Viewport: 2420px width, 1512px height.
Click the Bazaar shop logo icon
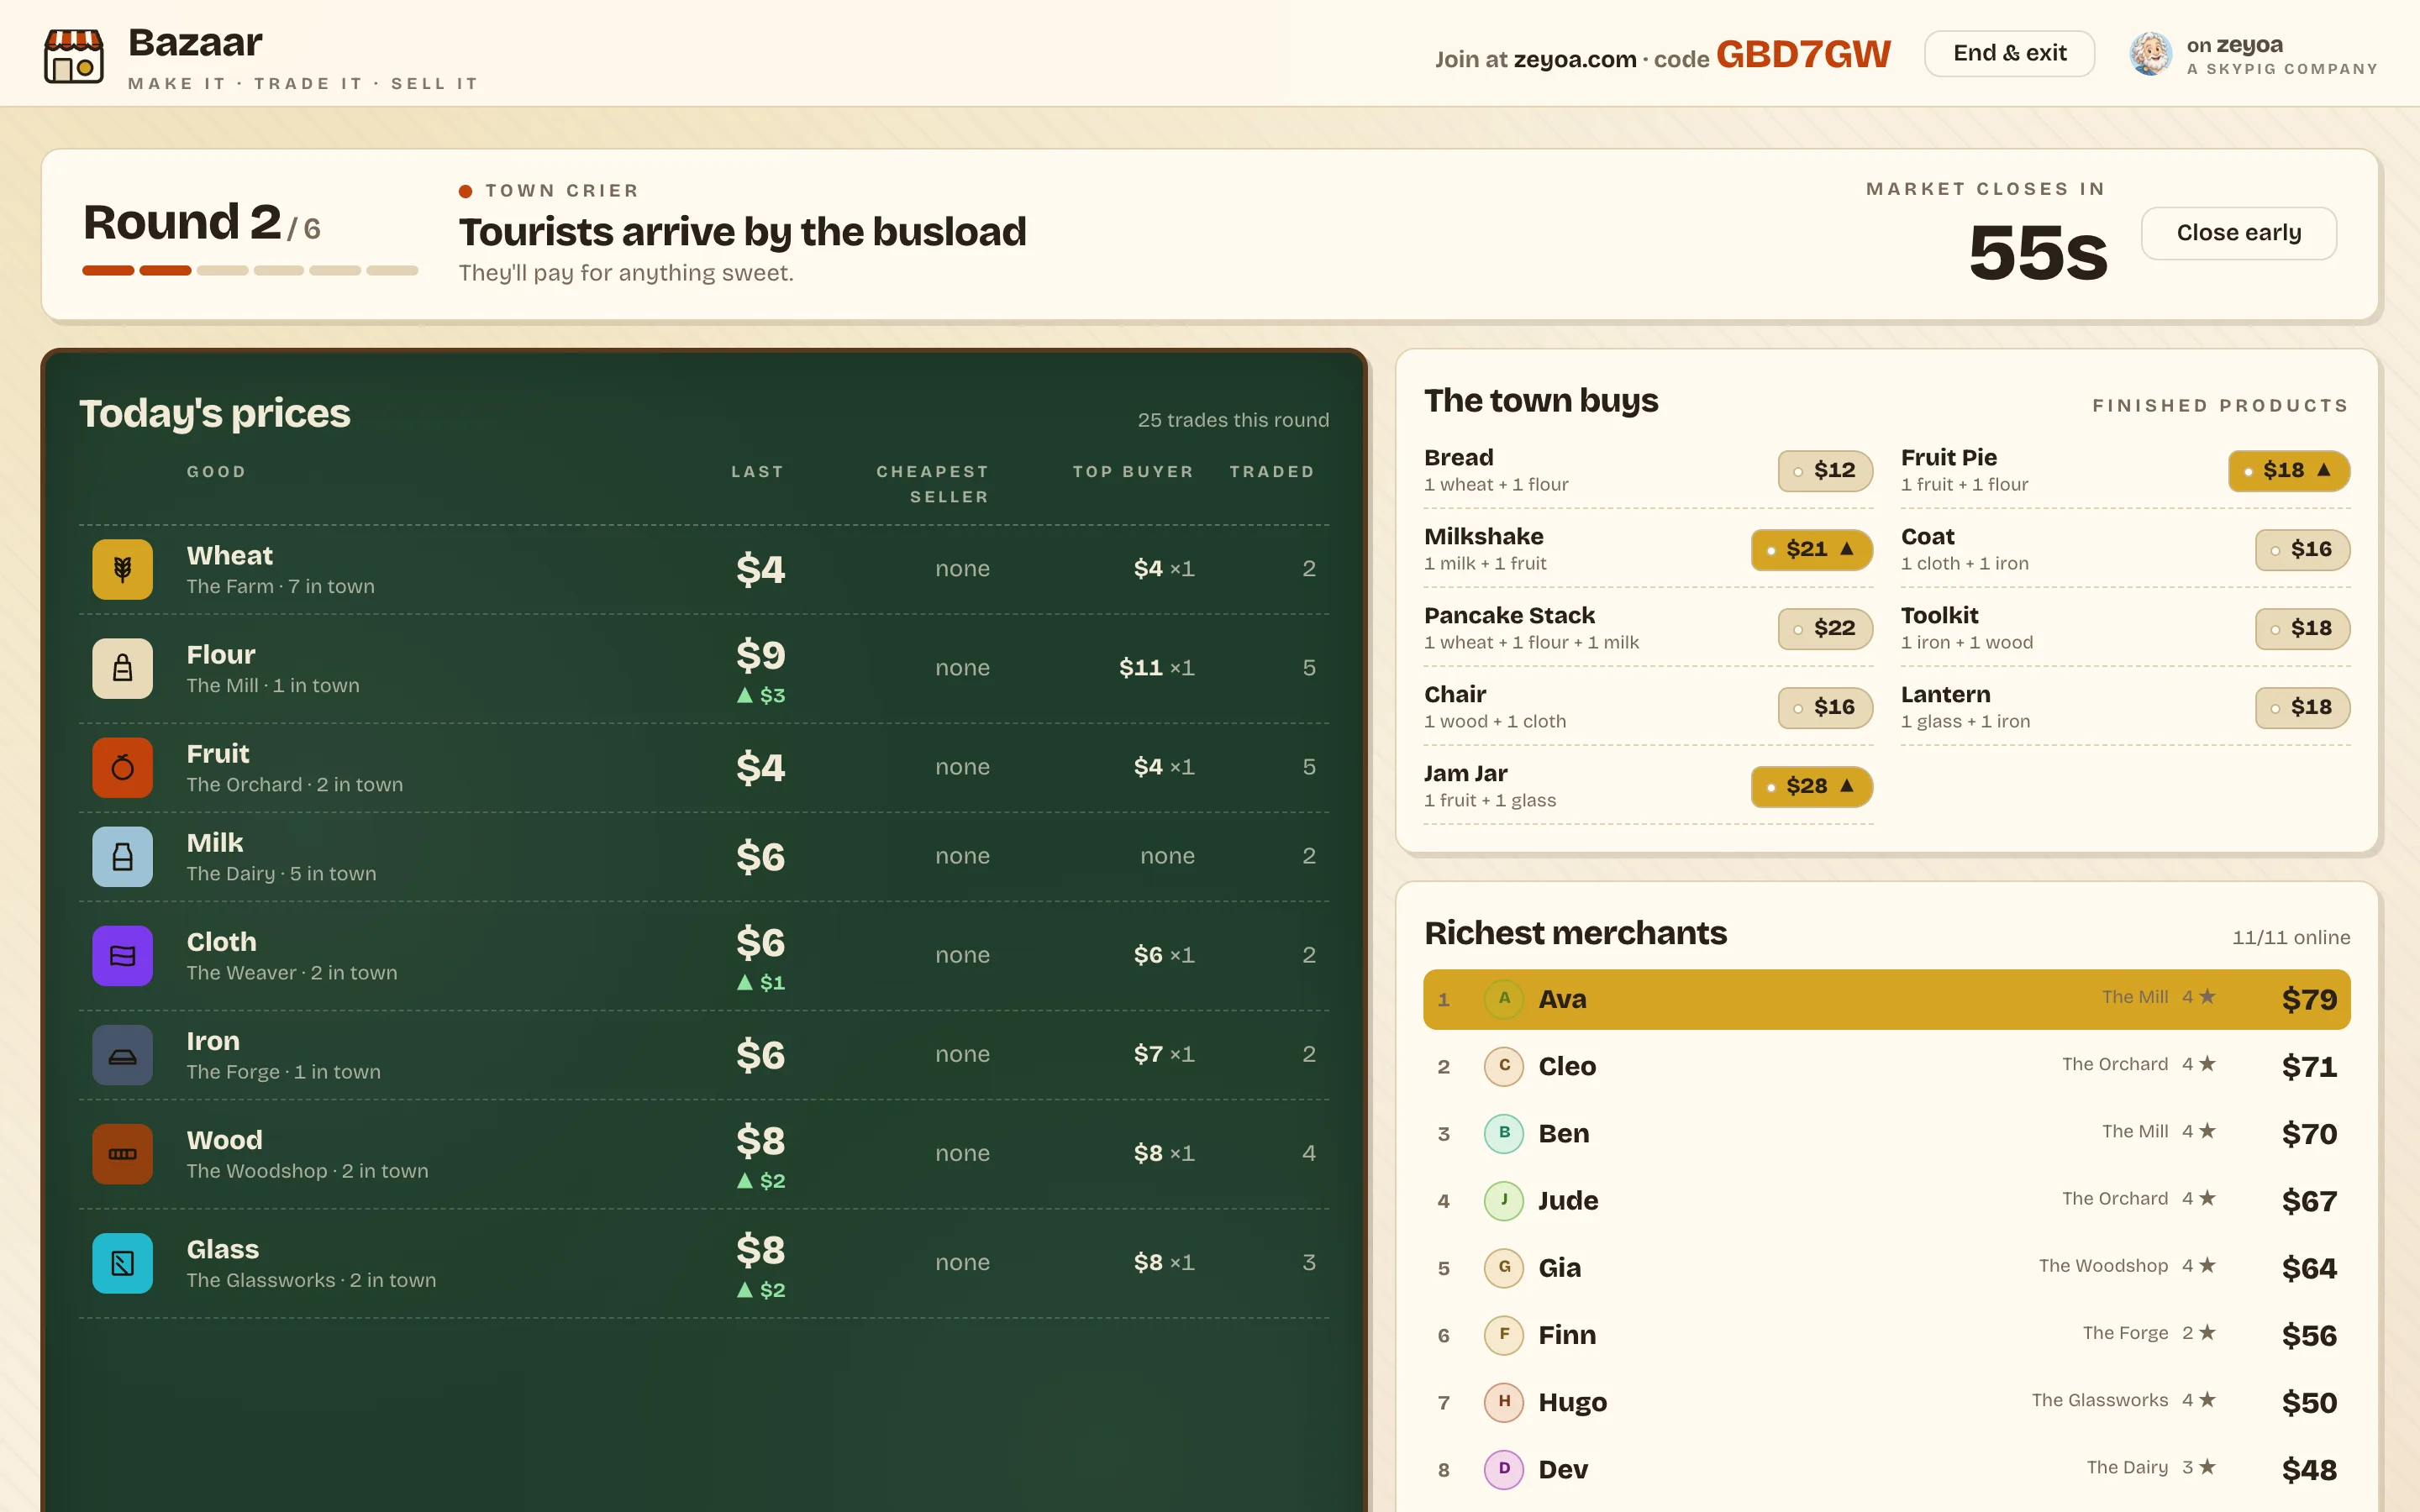(73, 55)
